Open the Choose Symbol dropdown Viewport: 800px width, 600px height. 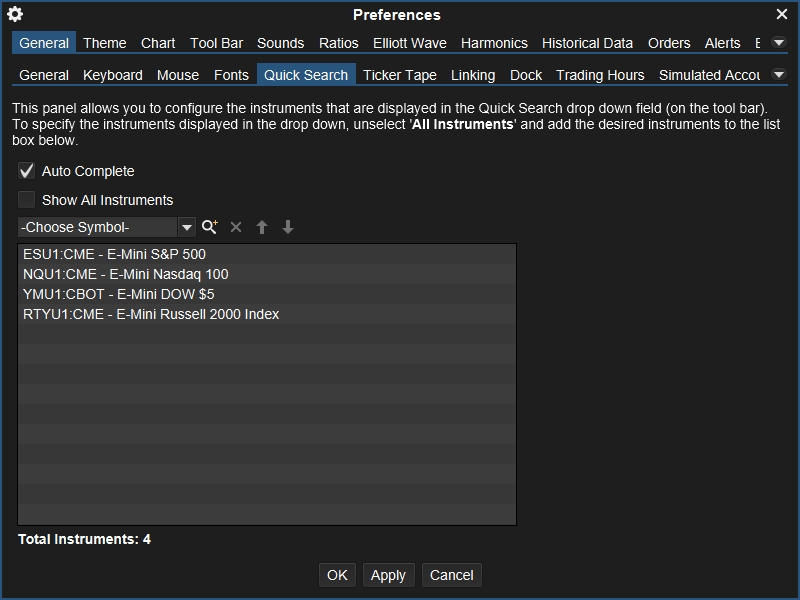186,227
